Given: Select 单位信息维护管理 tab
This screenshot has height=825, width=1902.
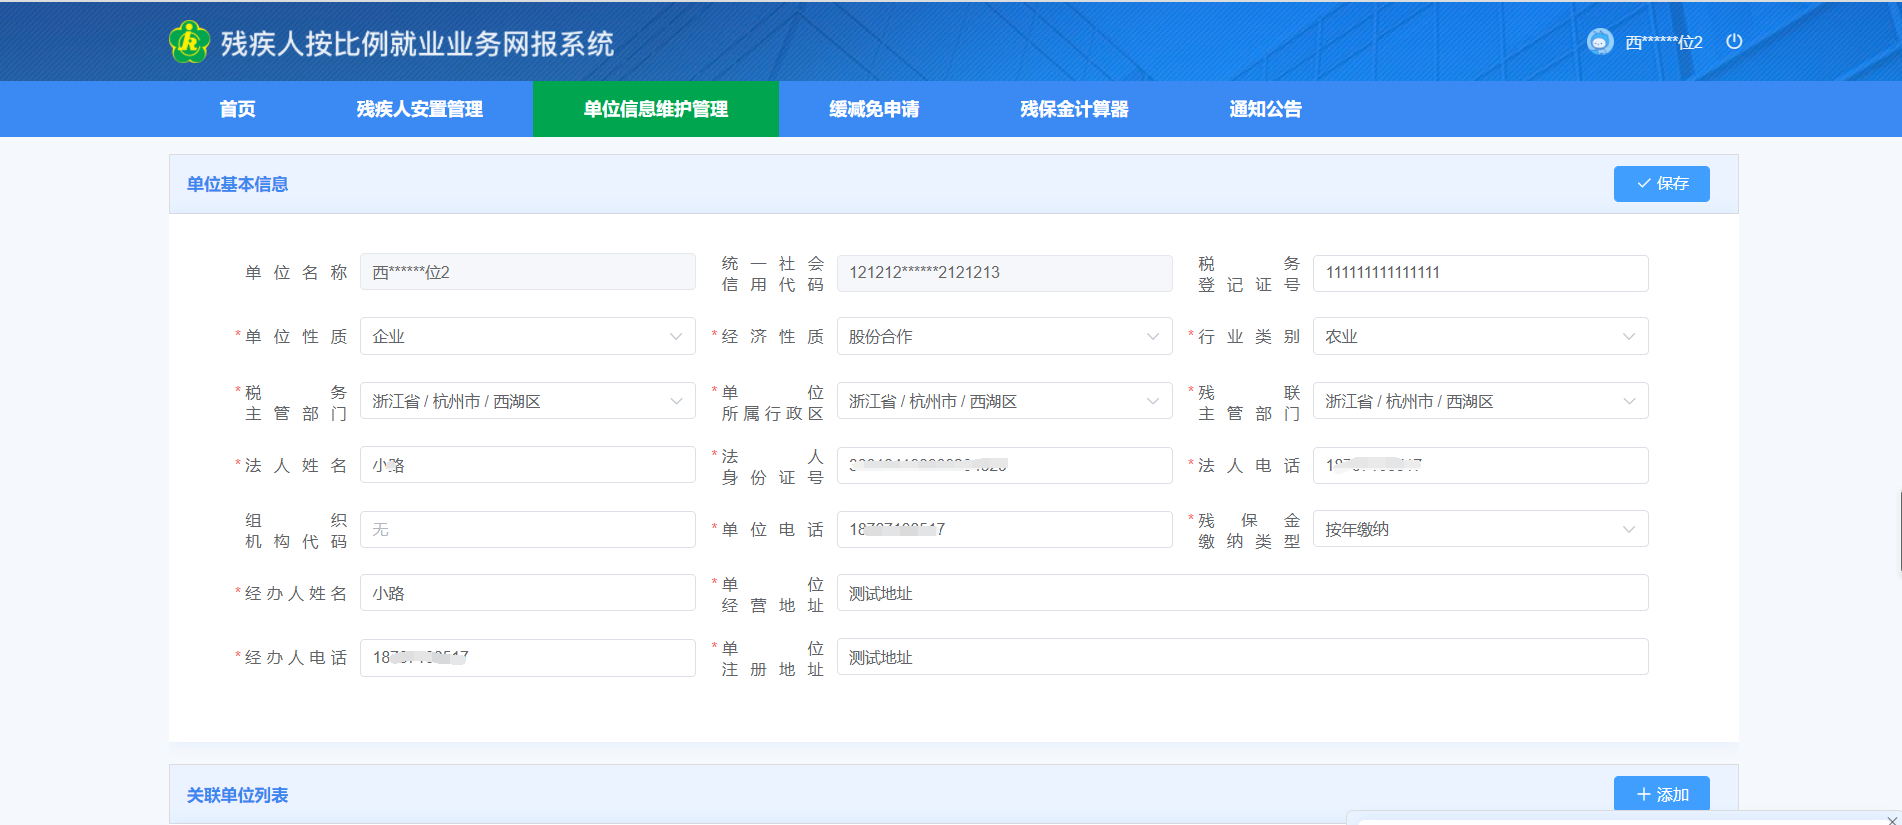Looking at the screenshot, I should click(656, 109).
